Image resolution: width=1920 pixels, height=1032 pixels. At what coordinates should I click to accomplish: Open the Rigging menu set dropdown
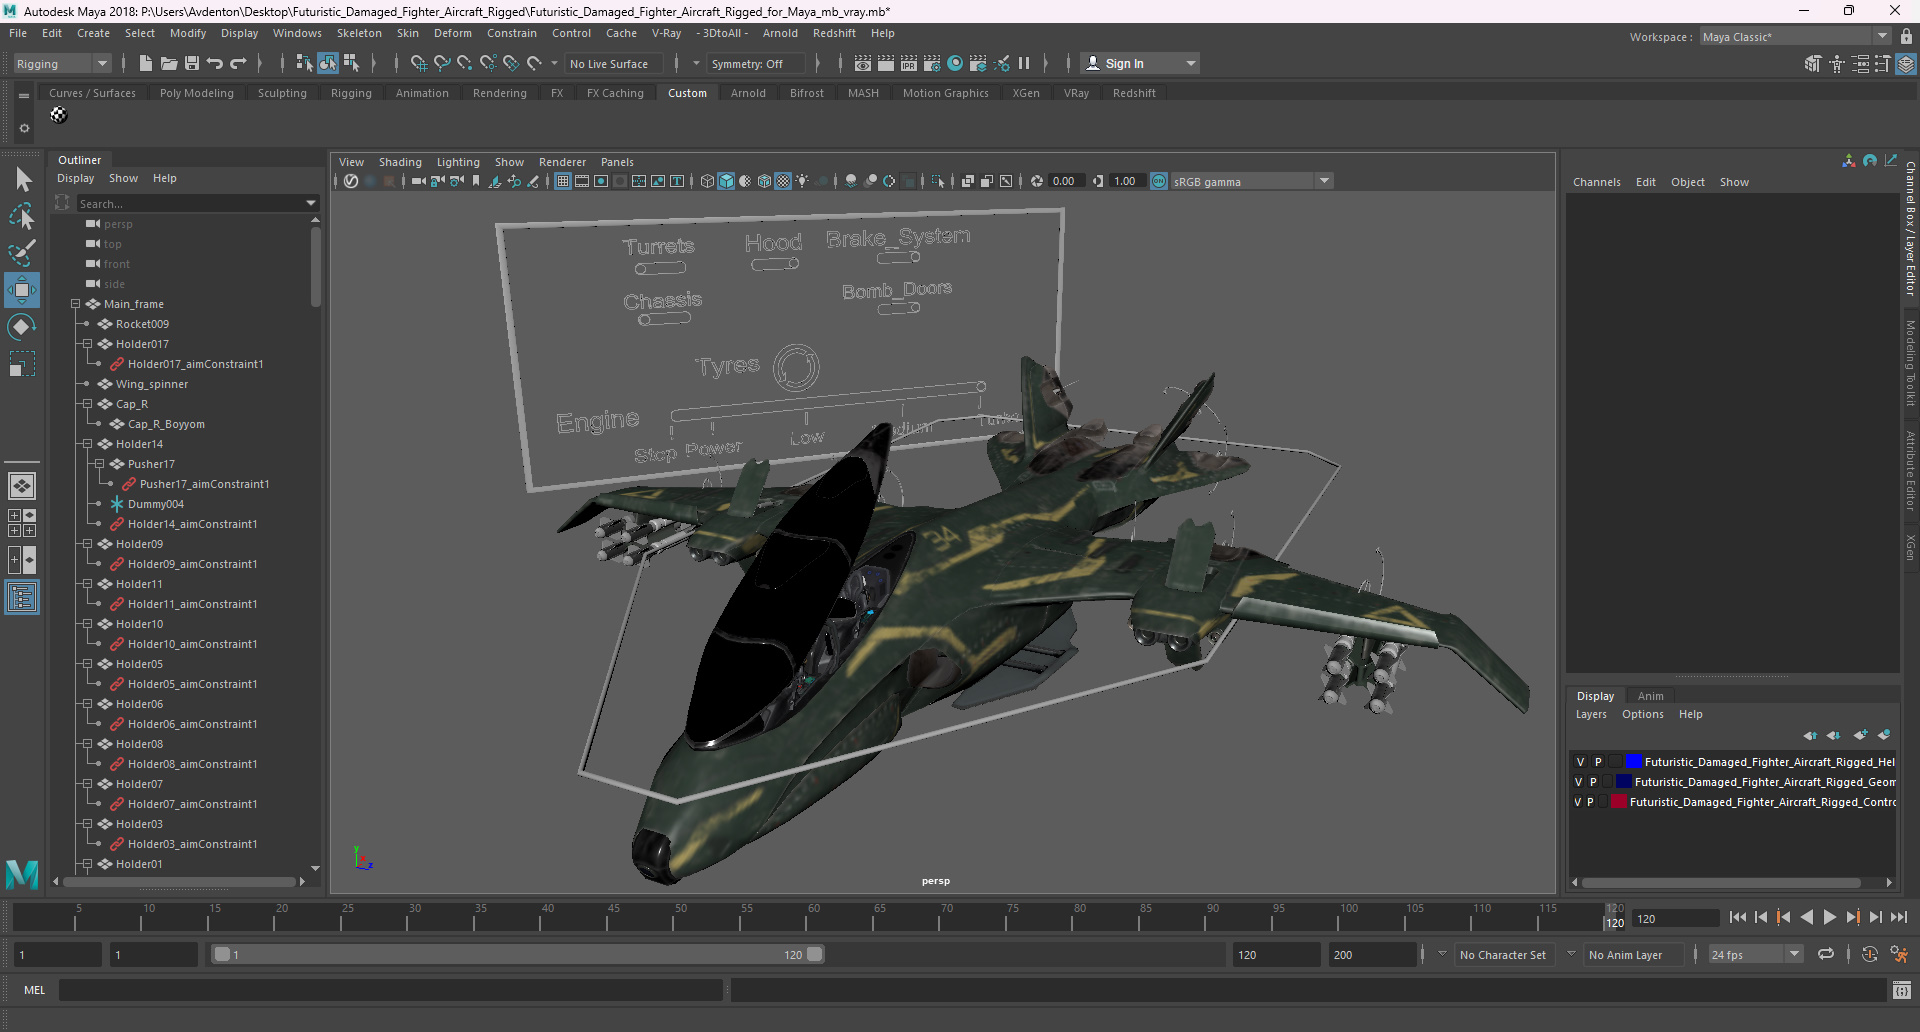click(x=61, y=63)
